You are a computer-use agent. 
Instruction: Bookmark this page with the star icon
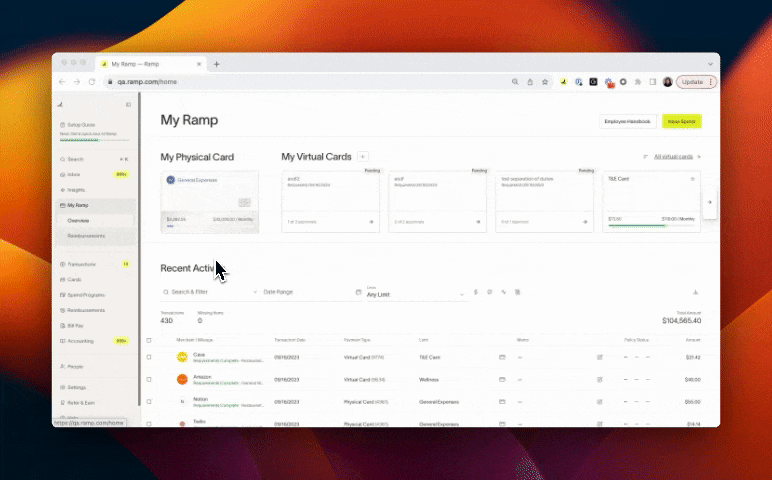point(545,82)
